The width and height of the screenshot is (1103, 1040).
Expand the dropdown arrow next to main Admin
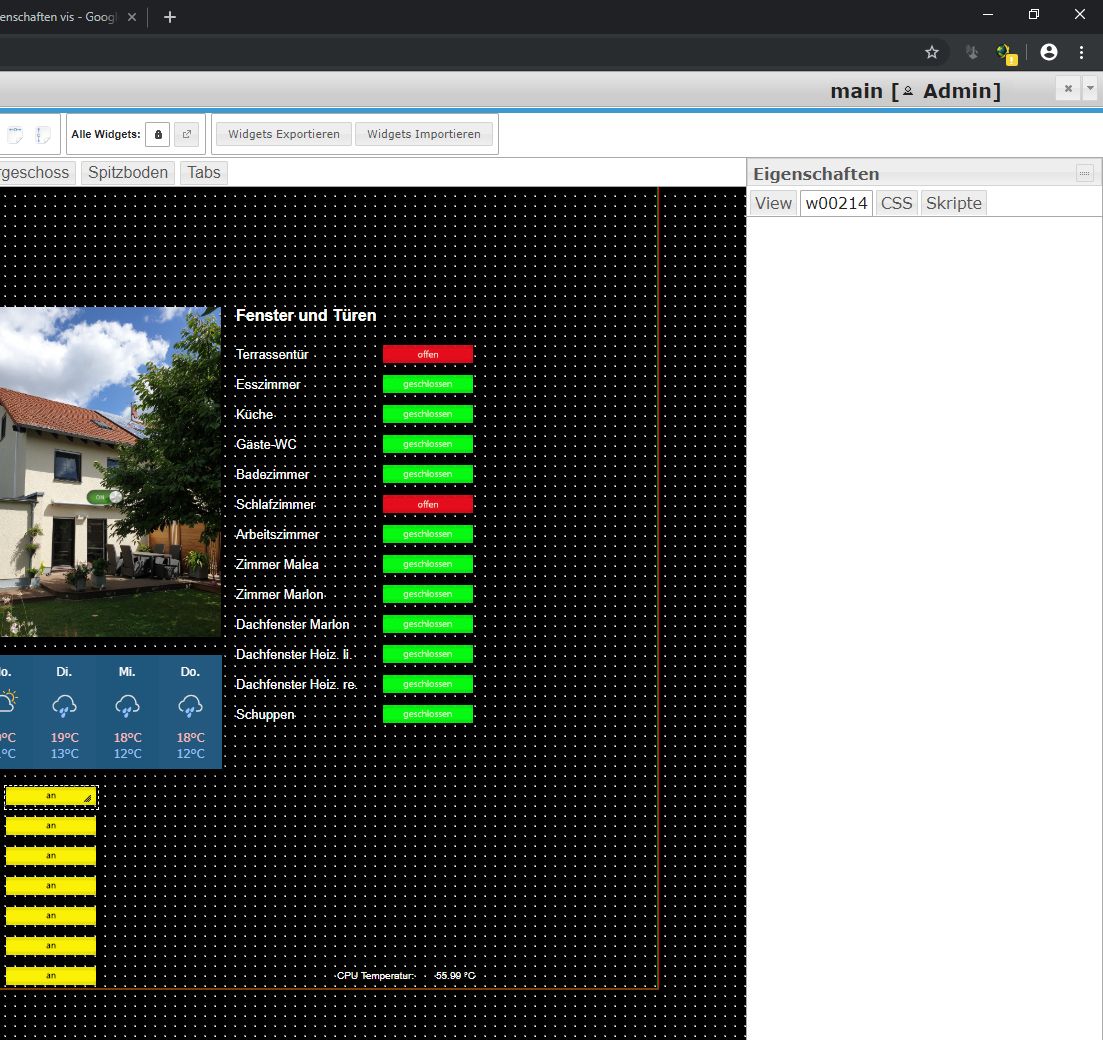(1090, 89)
